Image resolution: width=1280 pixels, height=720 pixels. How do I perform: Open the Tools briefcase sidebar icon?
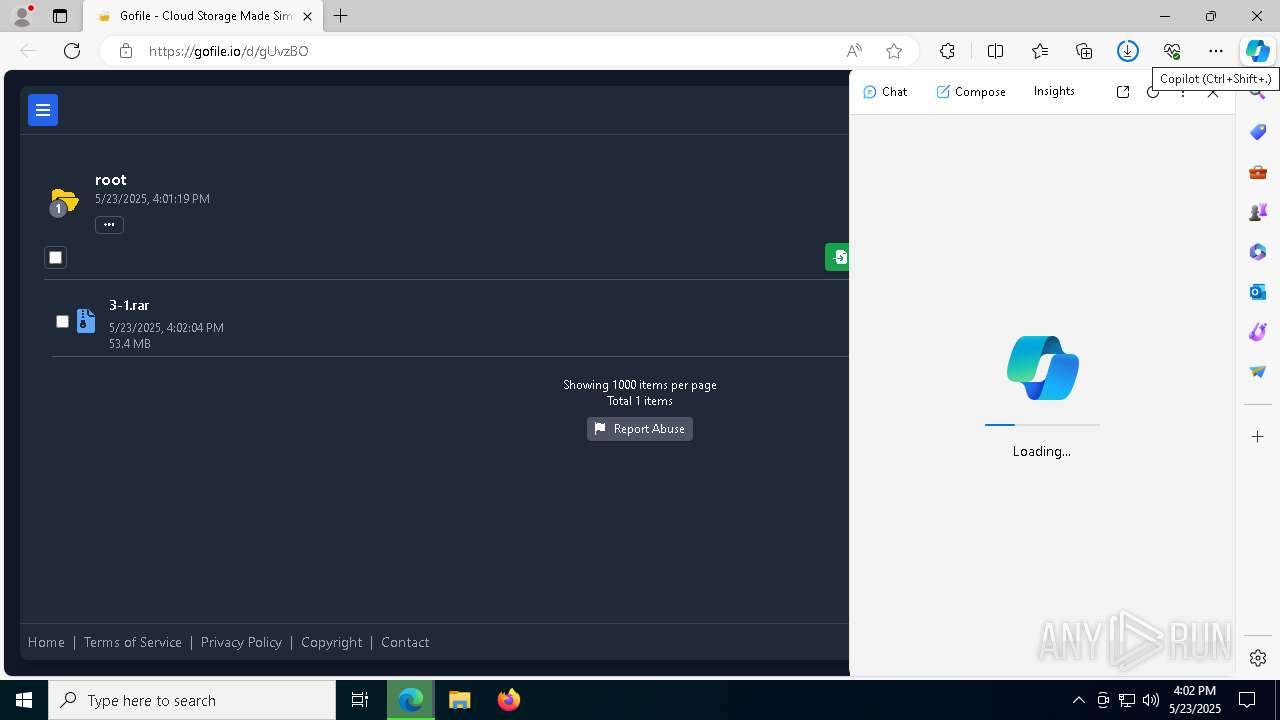(x=1258, y=172)
